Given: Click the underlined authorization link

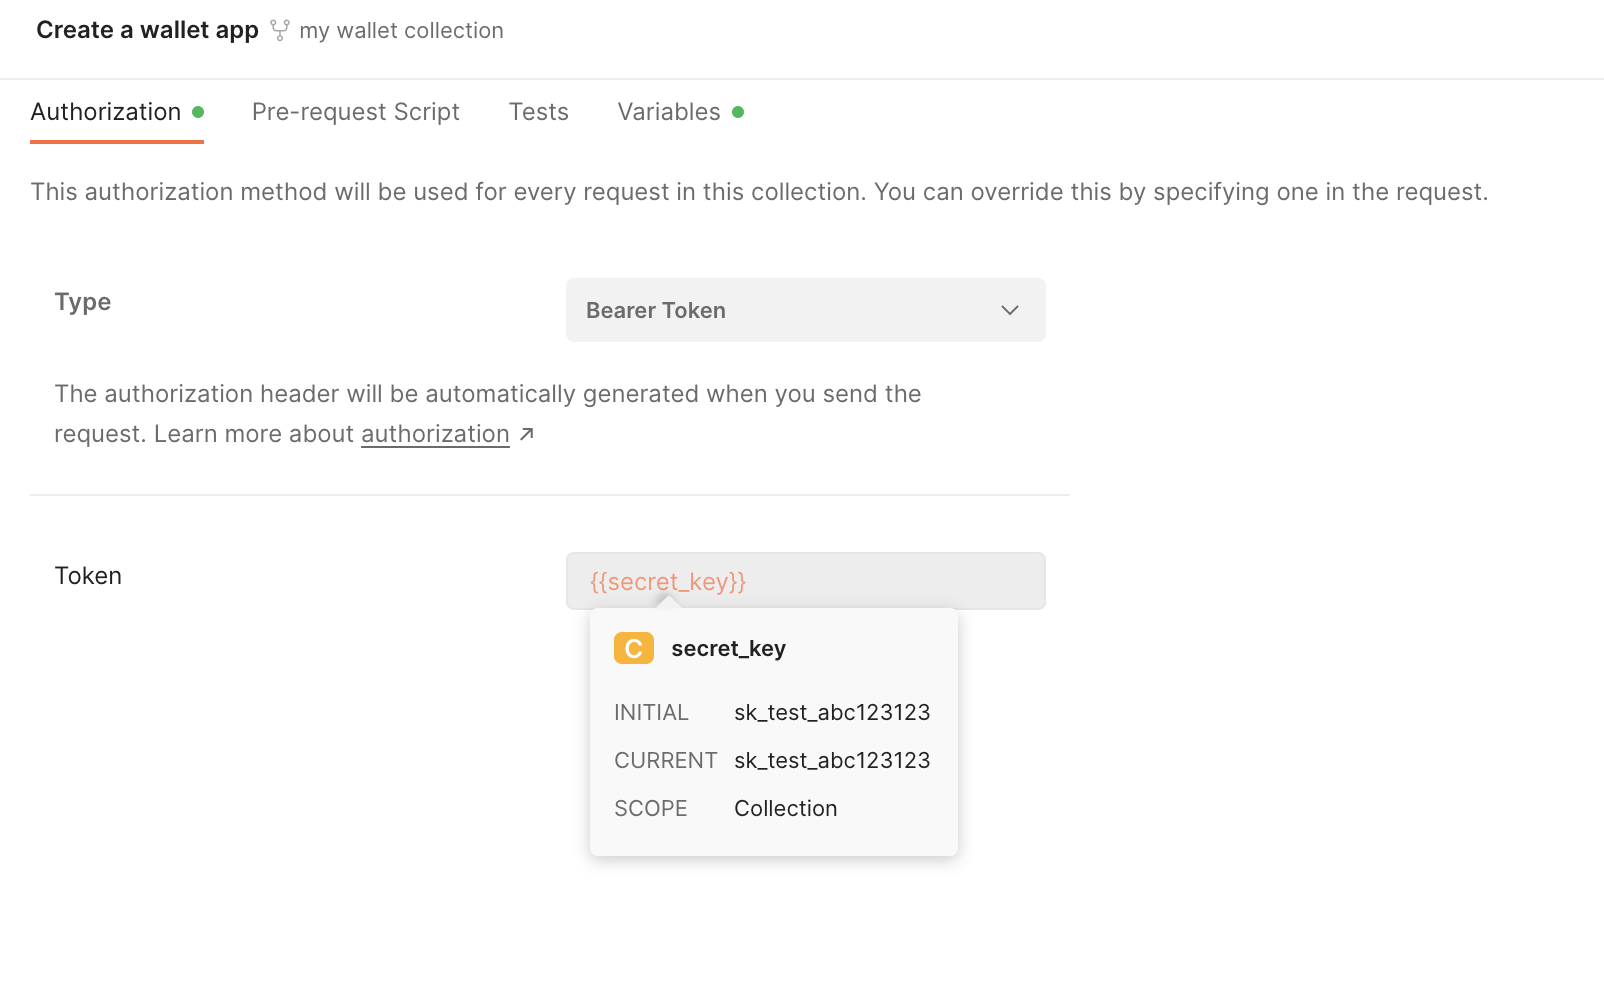Looking at the screenshot, I should [435, 433].
